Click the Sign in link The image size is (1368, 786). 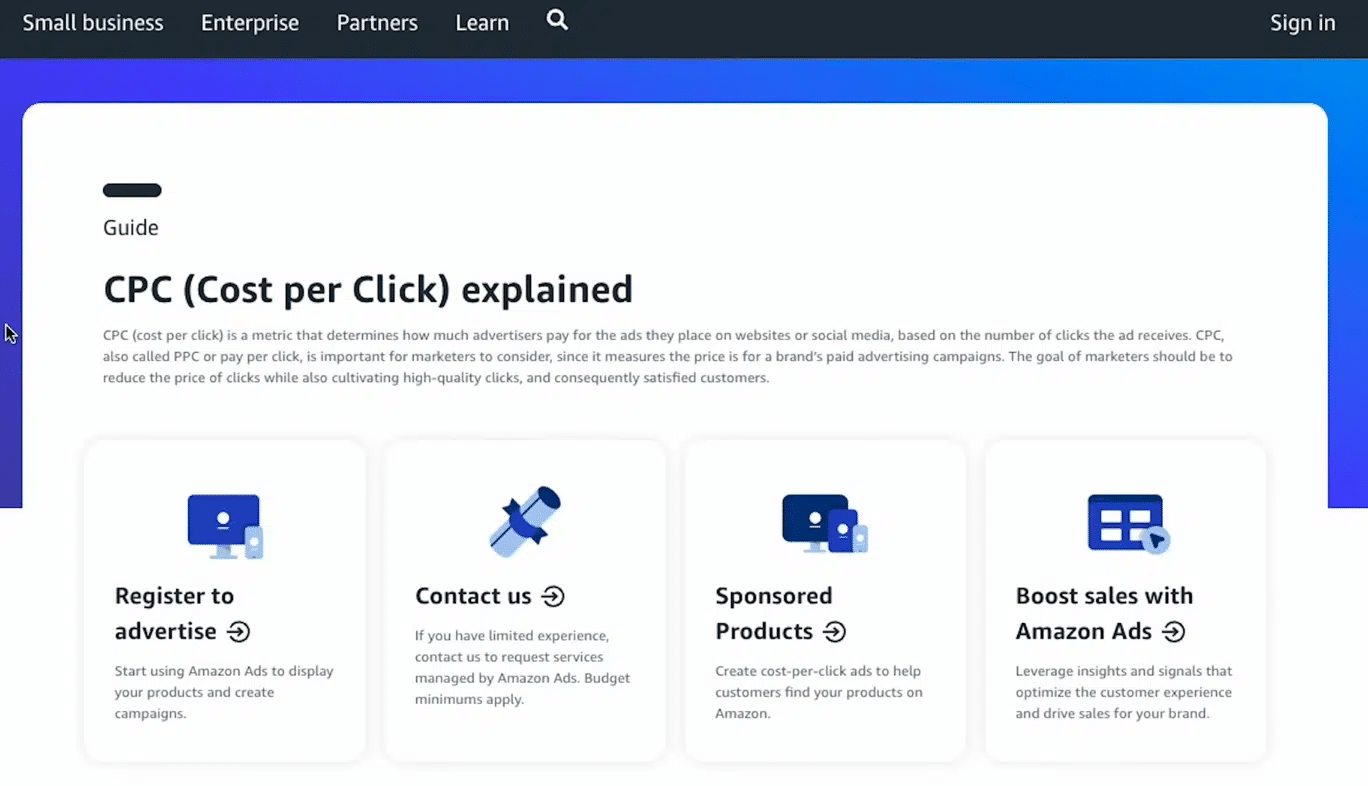[1302, 23]
